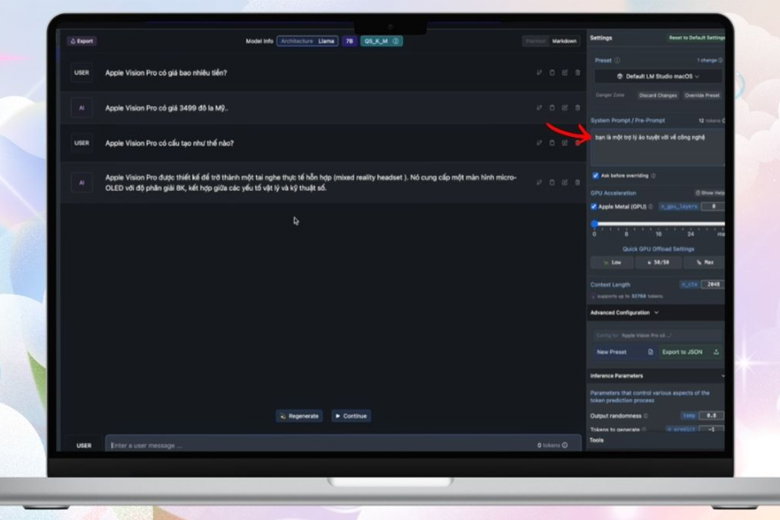Click the "Enter a user message" input box

(x=343, y=445)
